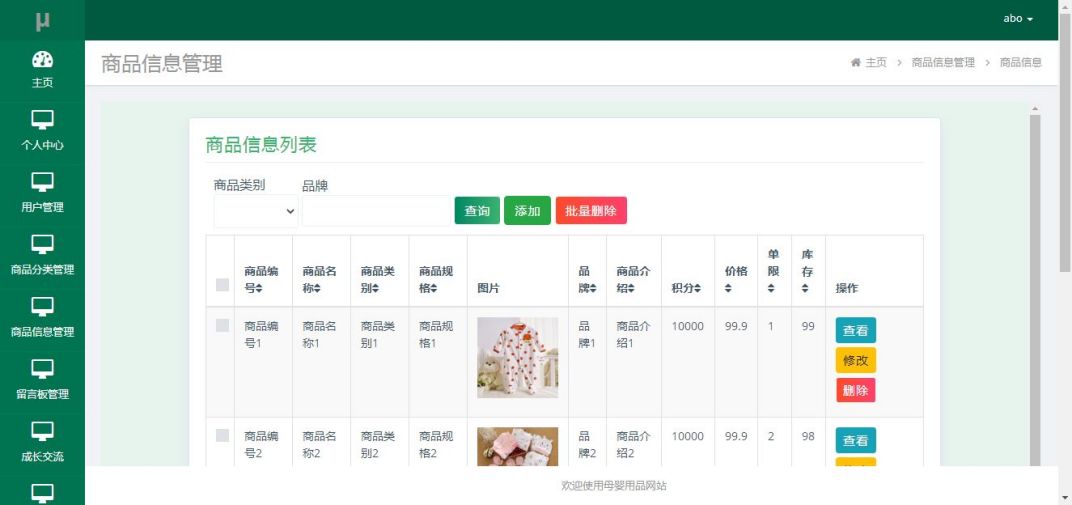Click the μ logo in the sidebar header

point(42,21)
